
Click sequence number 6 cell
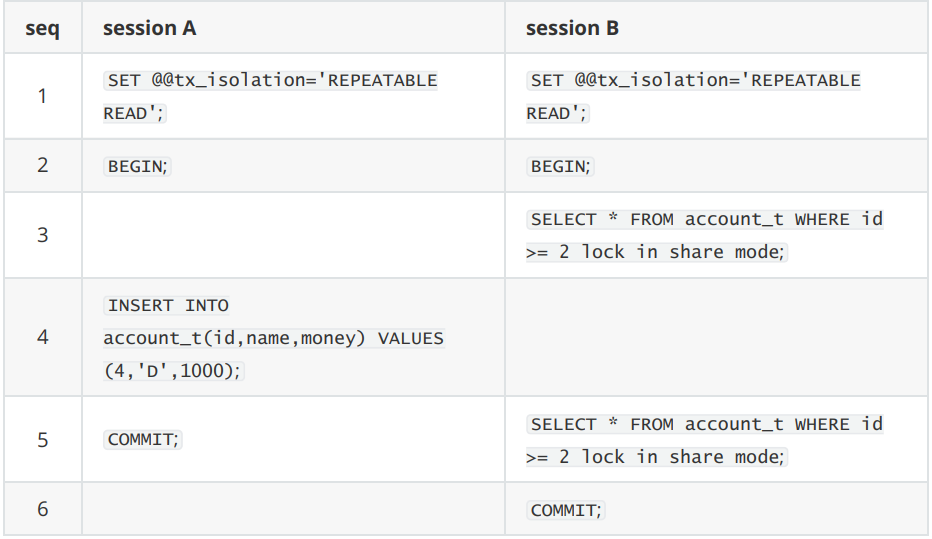coord(43,509)
